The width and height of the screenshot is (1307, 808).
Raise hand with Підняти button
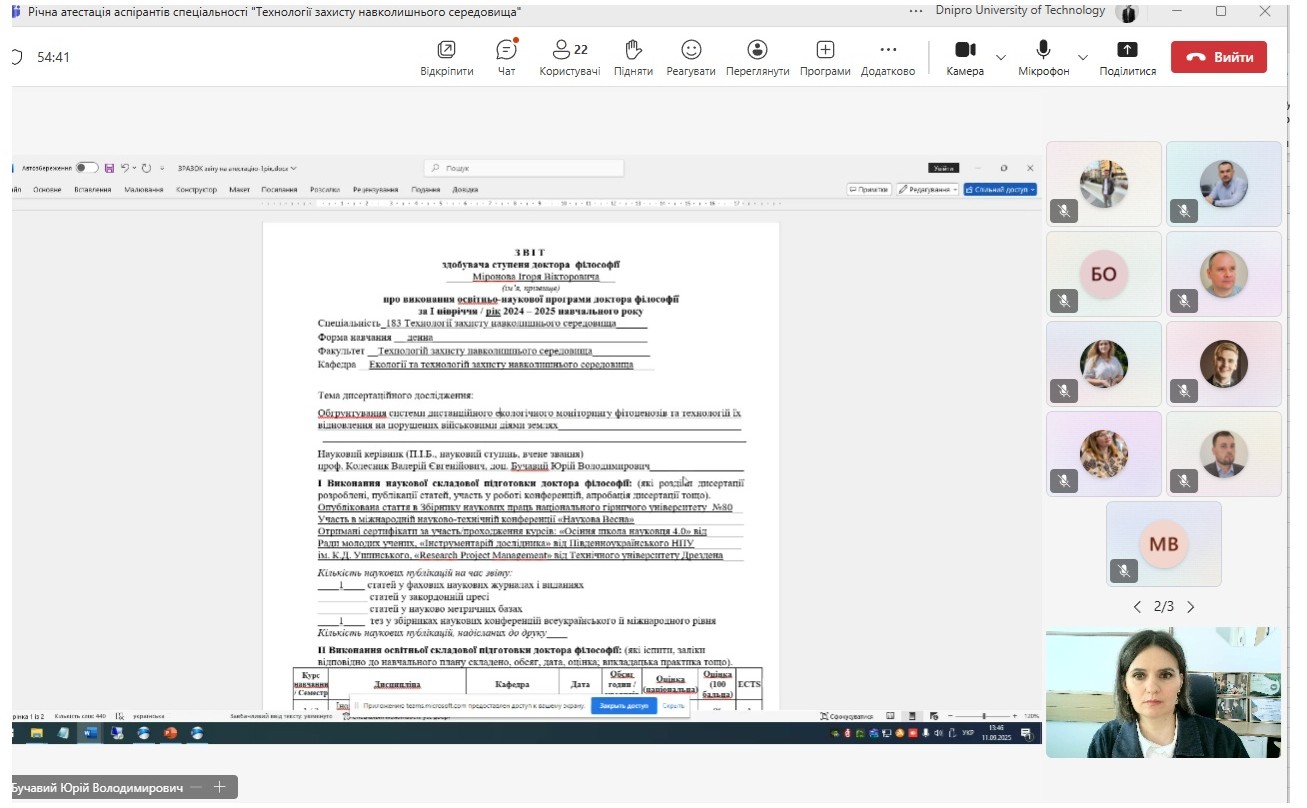[633, 56]
